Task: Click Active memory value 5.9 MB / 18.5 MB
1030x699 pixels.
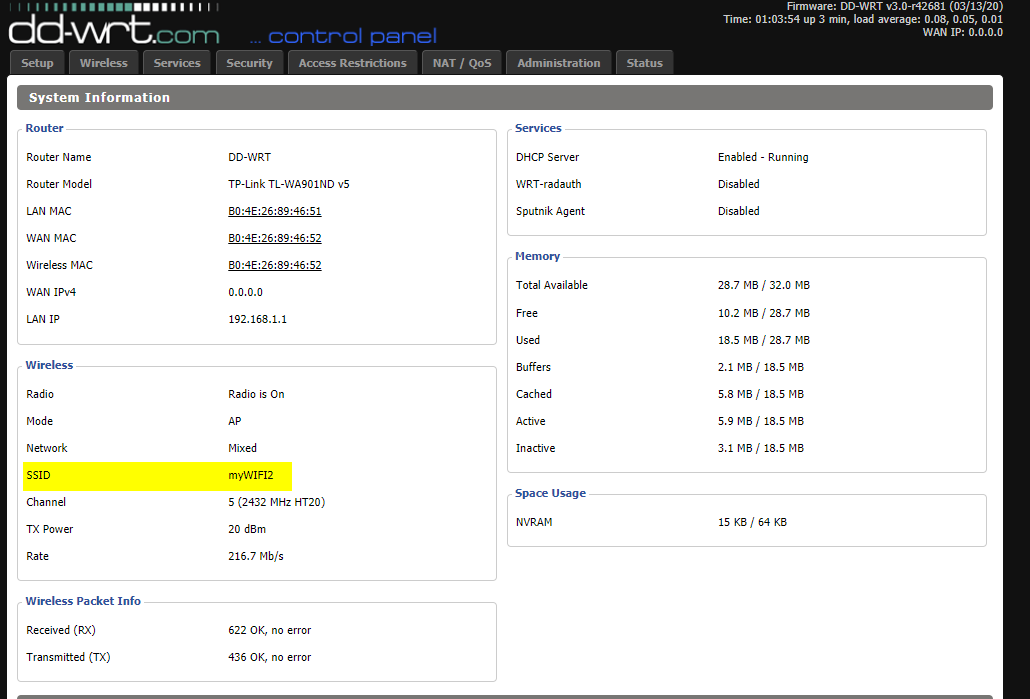Action: coord(761,420)
